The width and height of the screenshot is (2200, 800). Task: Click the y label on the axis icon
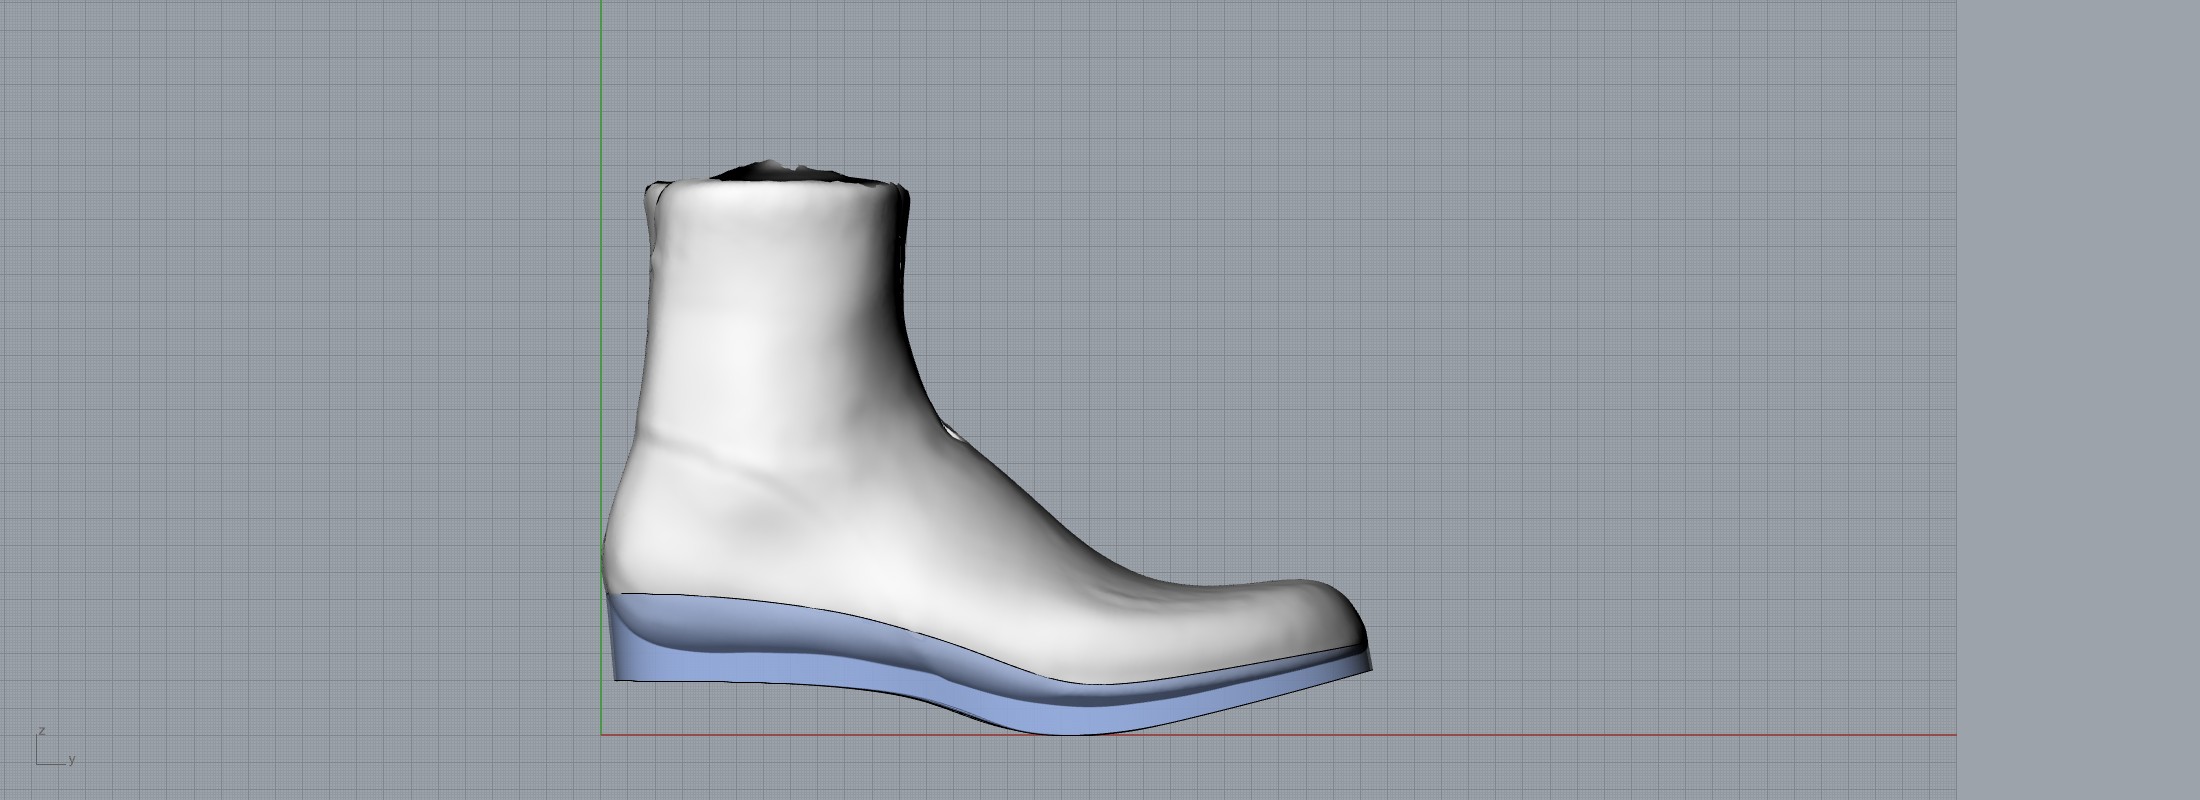pos(72,760)
